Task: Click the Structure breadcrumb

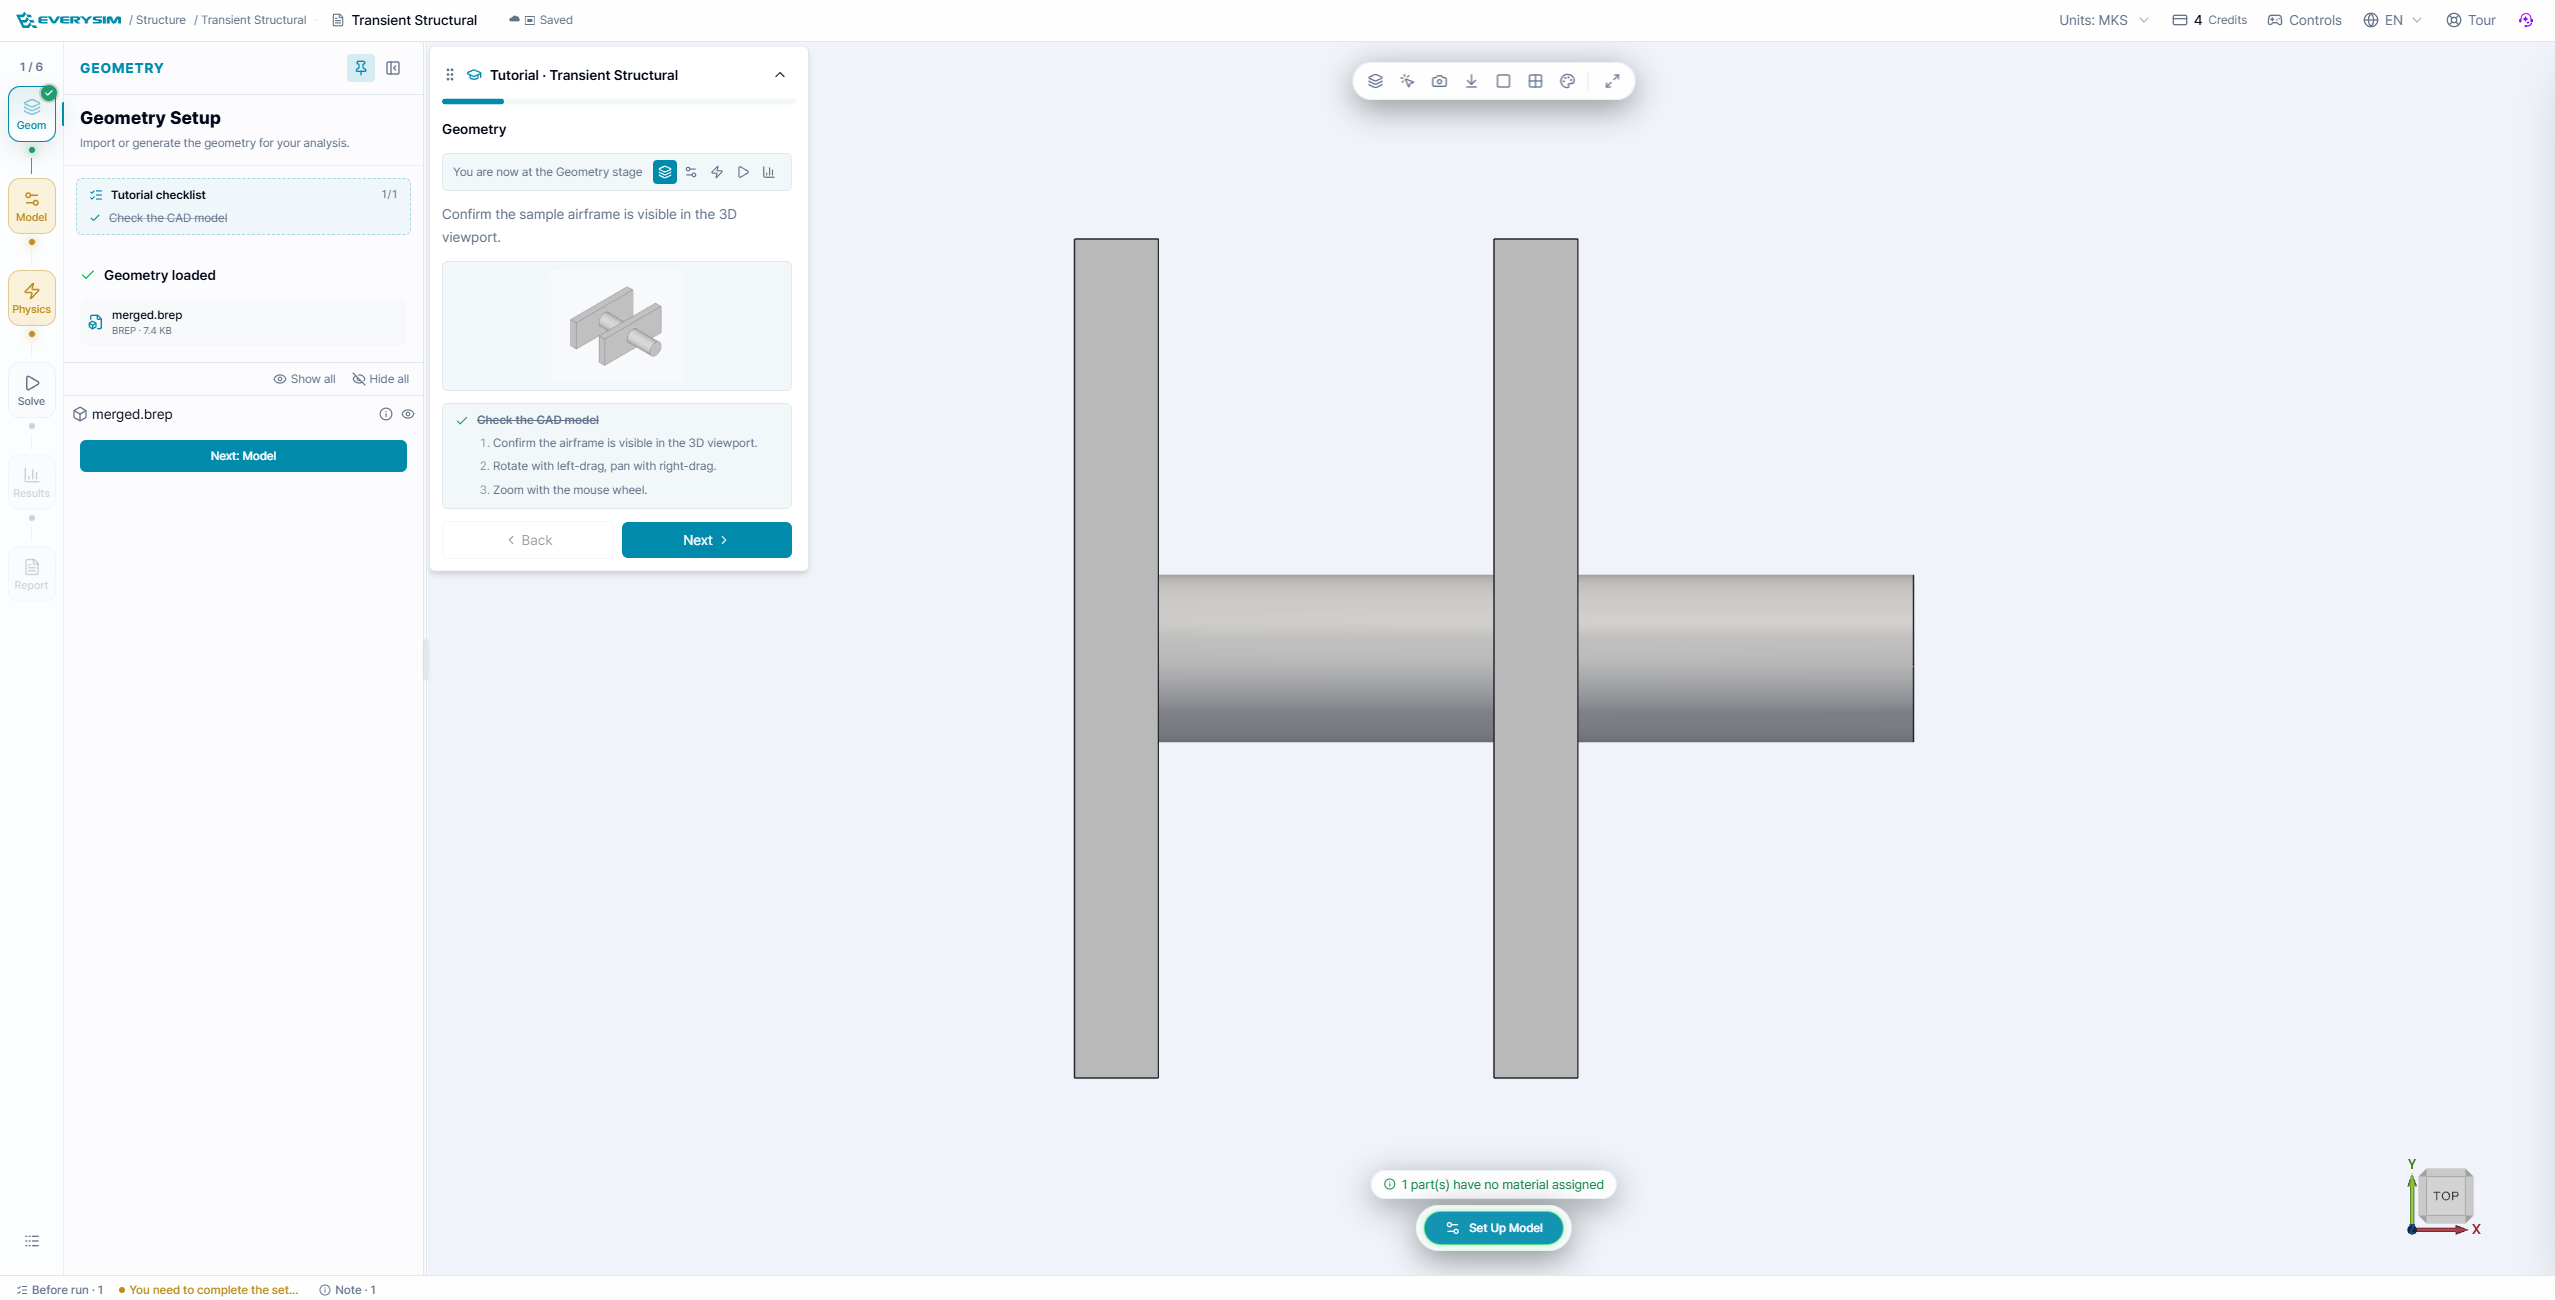Action: [161, 20]
